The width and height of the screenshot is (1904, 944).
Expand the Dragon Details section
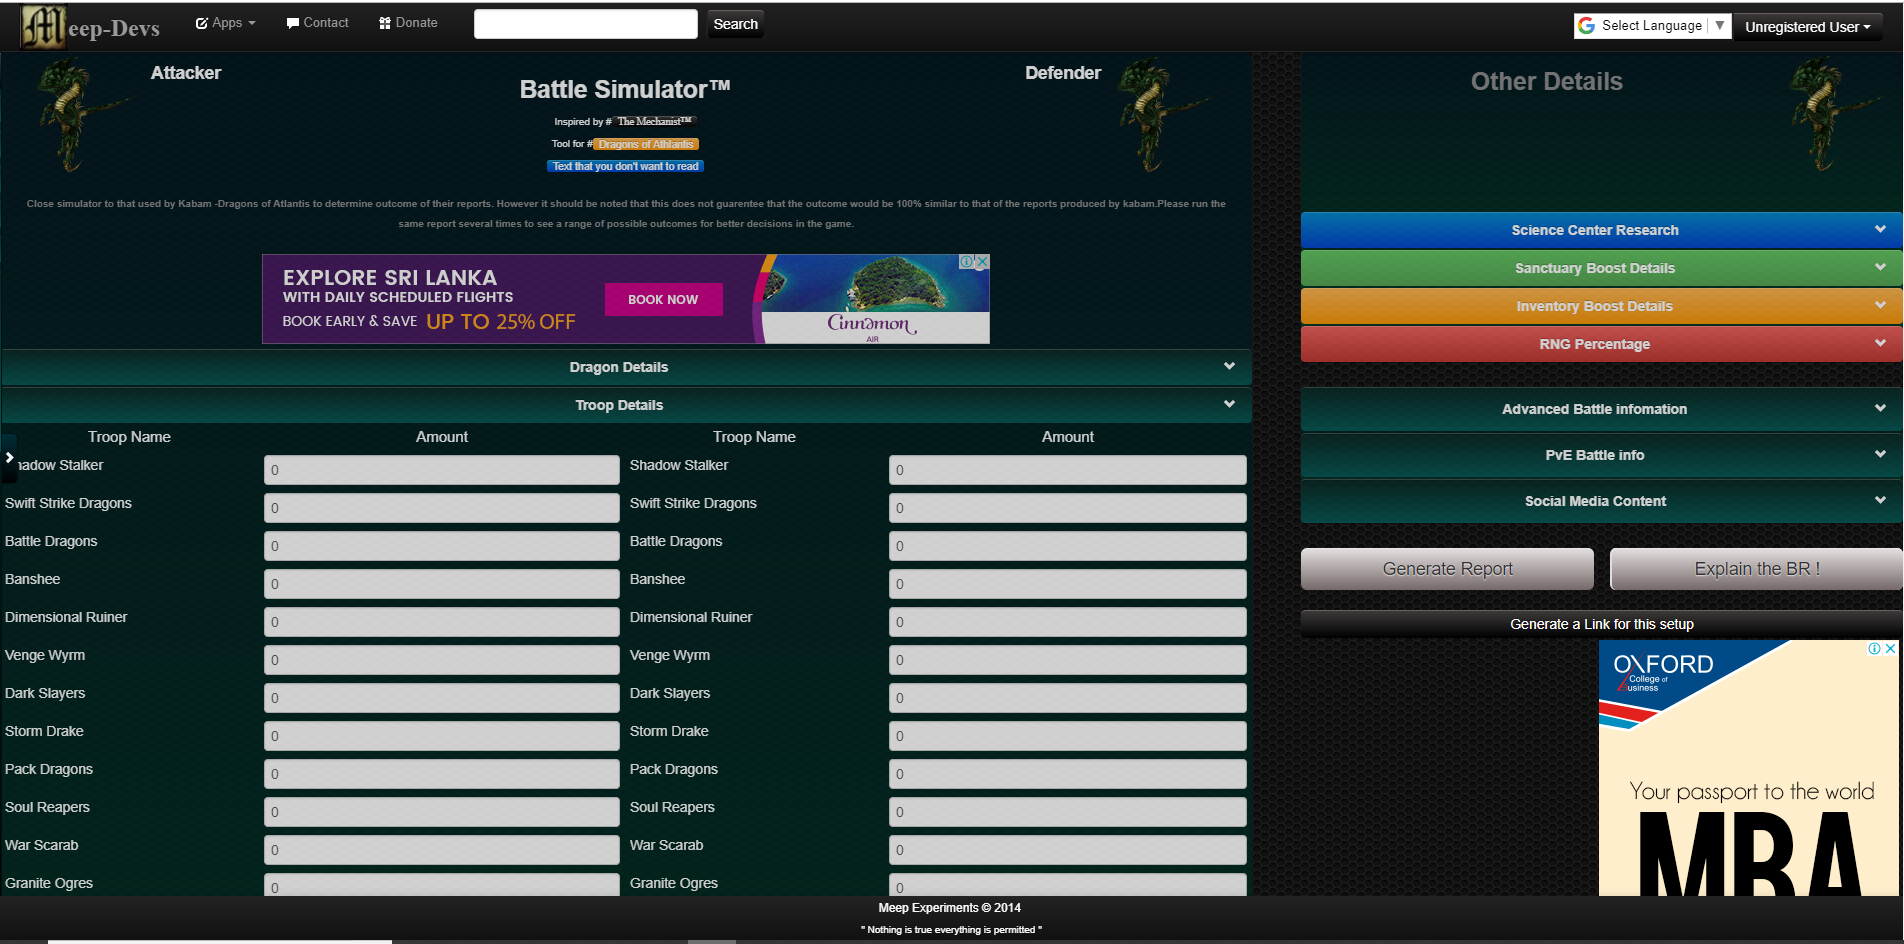click(626, 367)
